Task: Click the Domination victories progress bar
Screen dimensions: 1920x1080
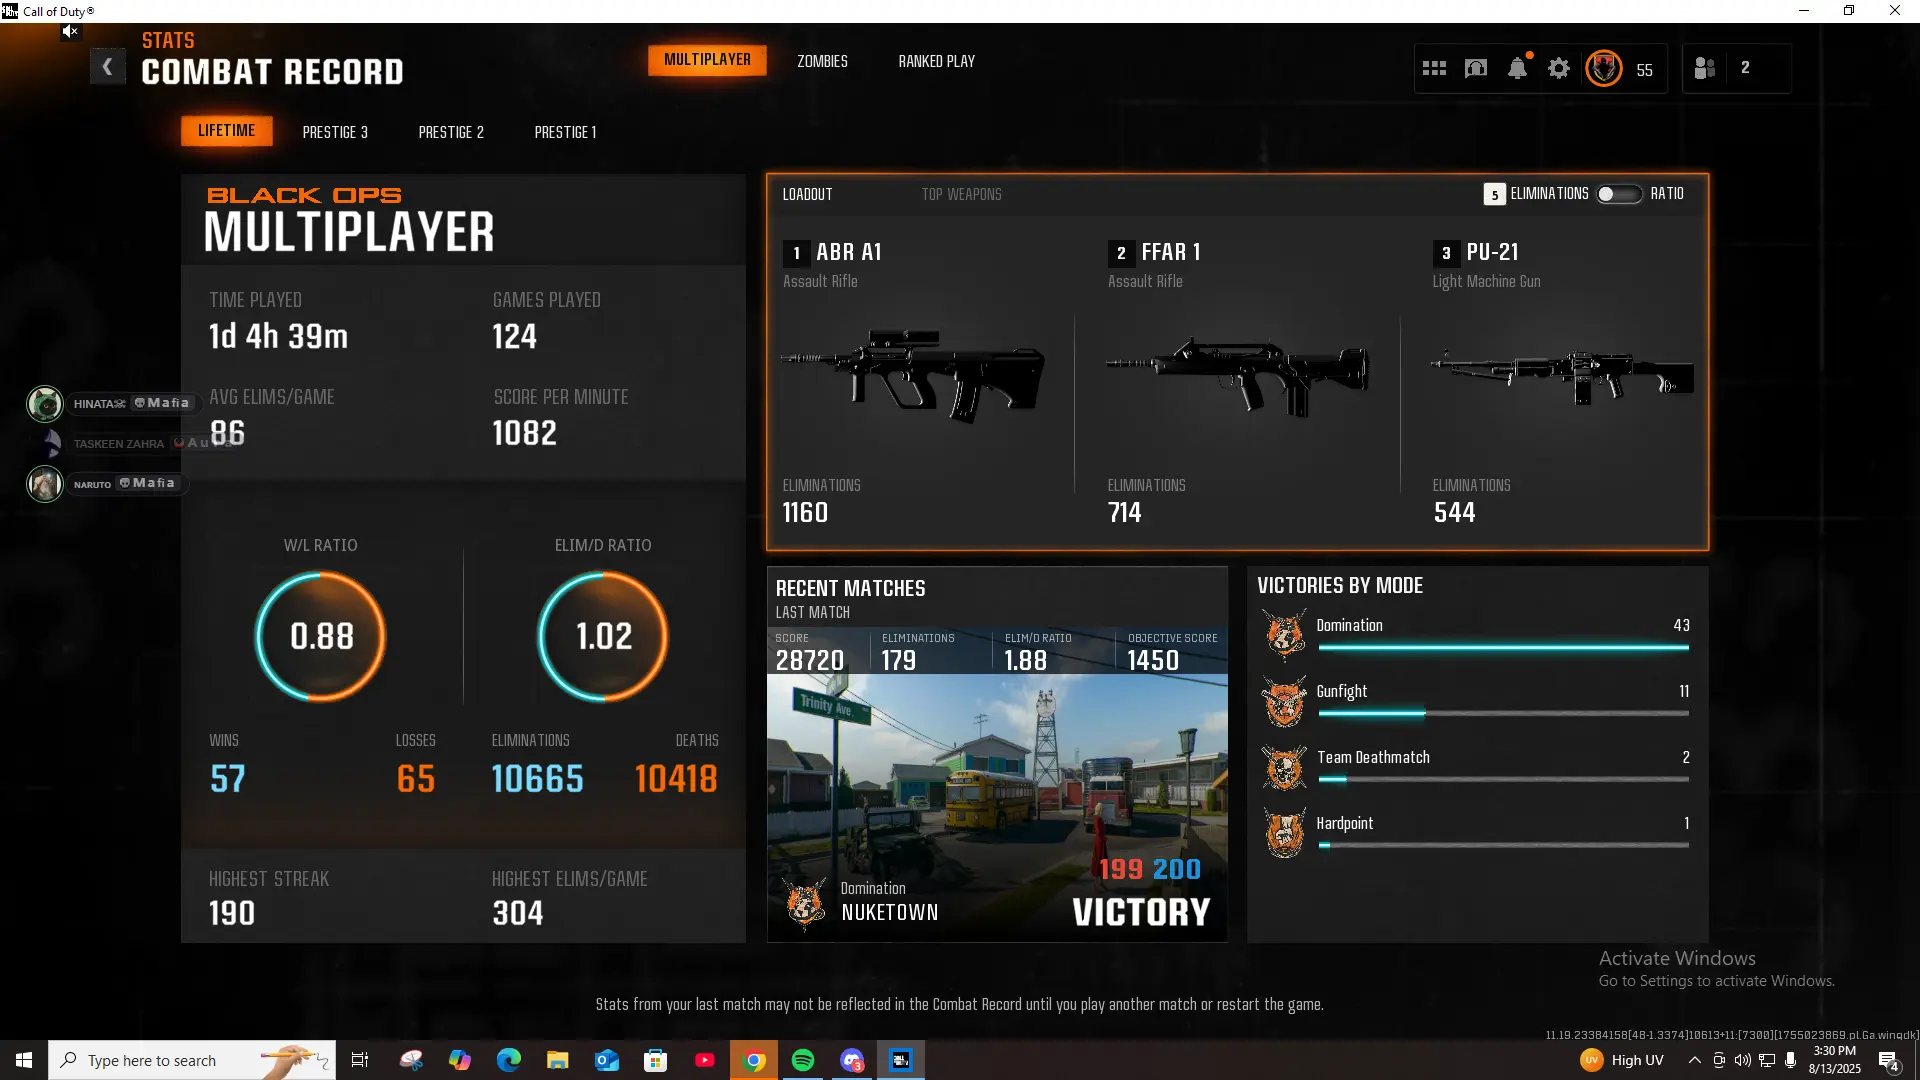Action: pos(1503,648)
